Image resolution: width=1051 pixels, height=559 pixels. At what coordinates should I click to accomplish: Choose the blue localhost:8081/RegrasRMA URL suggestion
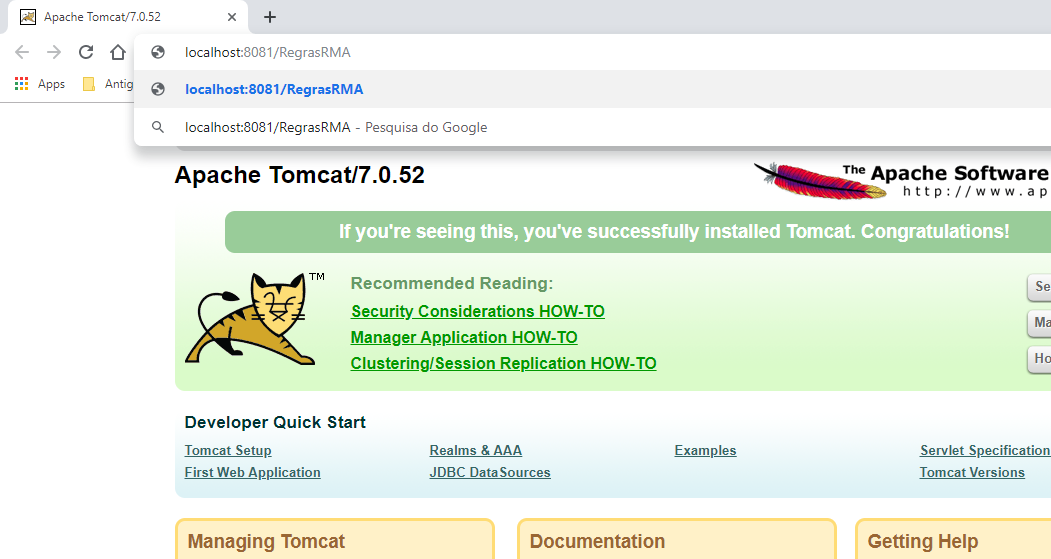tap(593, 89)
